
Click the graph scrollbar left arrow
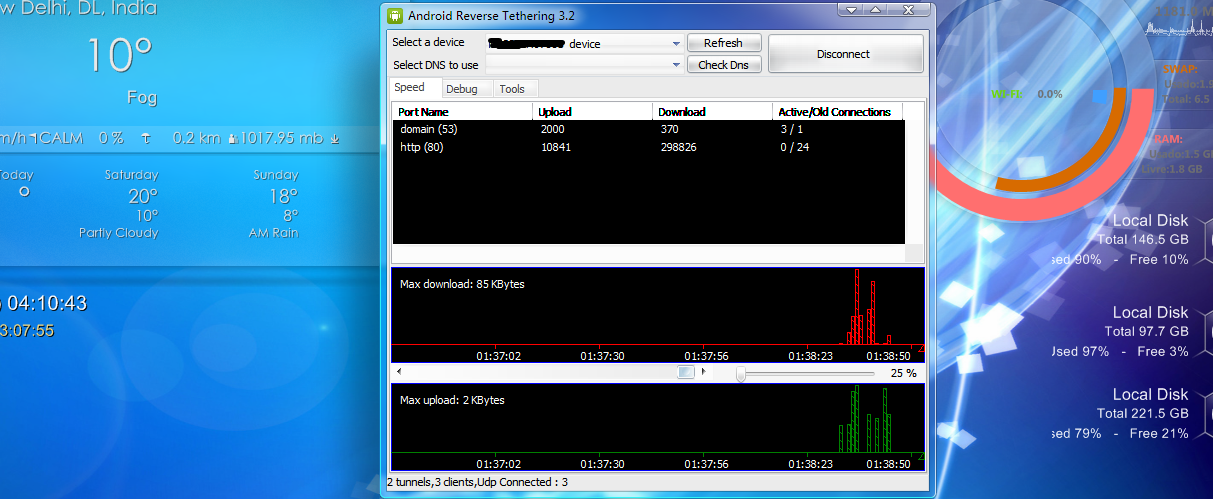[399, 372]
